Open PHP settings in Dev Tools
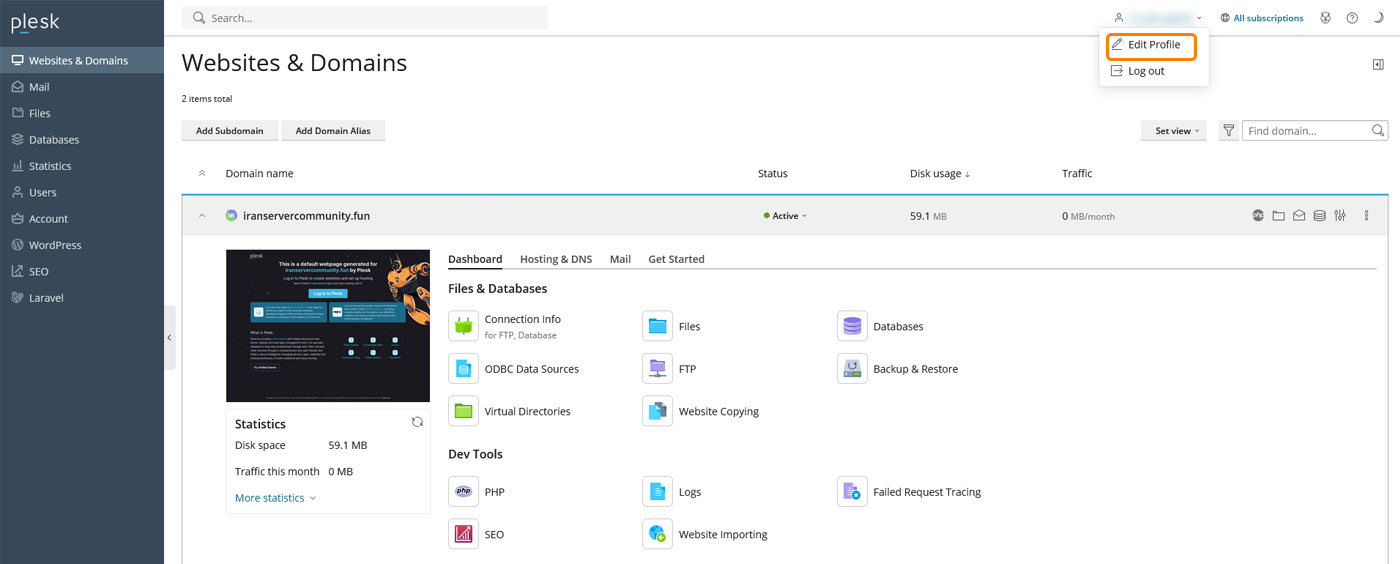 click(x=463, y=491)
